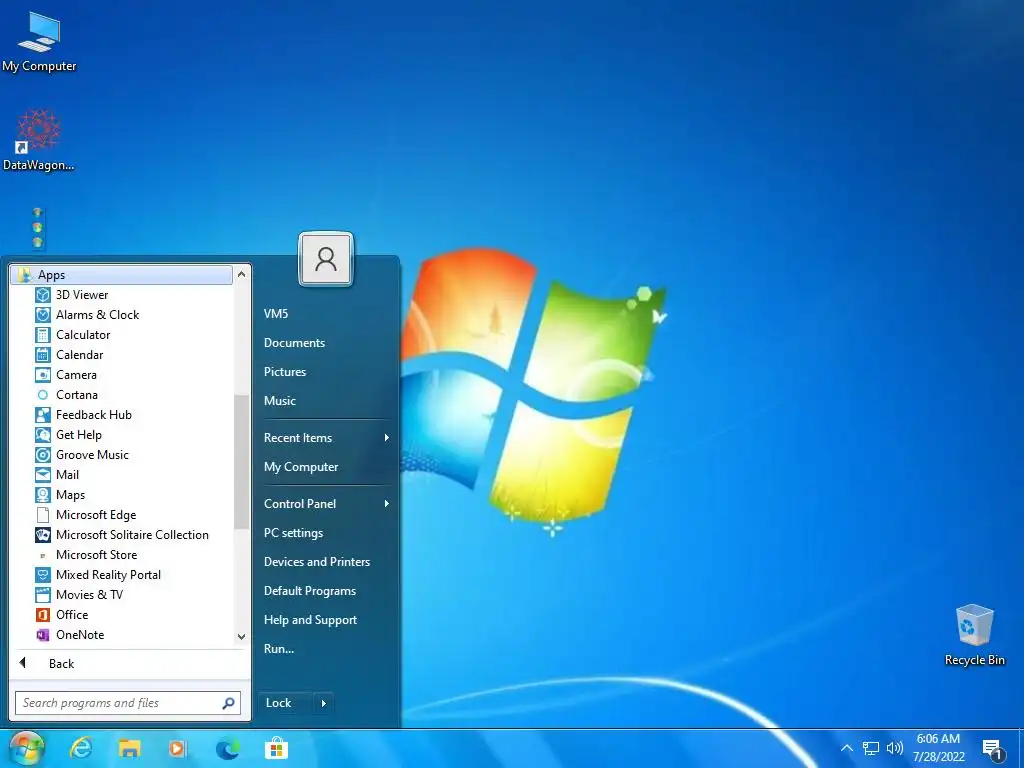Launch the Office app icon
The width and height of the screenshot is (1024, 768).
click(42, 615)
